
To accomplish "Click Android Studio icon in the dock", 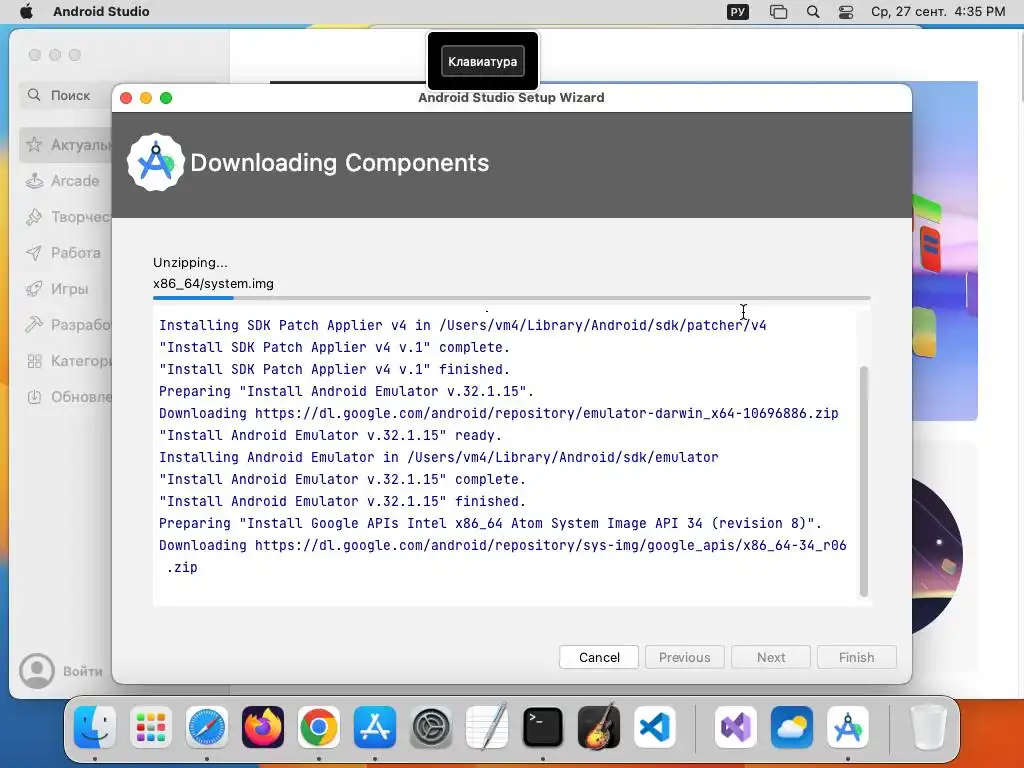I will (848, 727).
